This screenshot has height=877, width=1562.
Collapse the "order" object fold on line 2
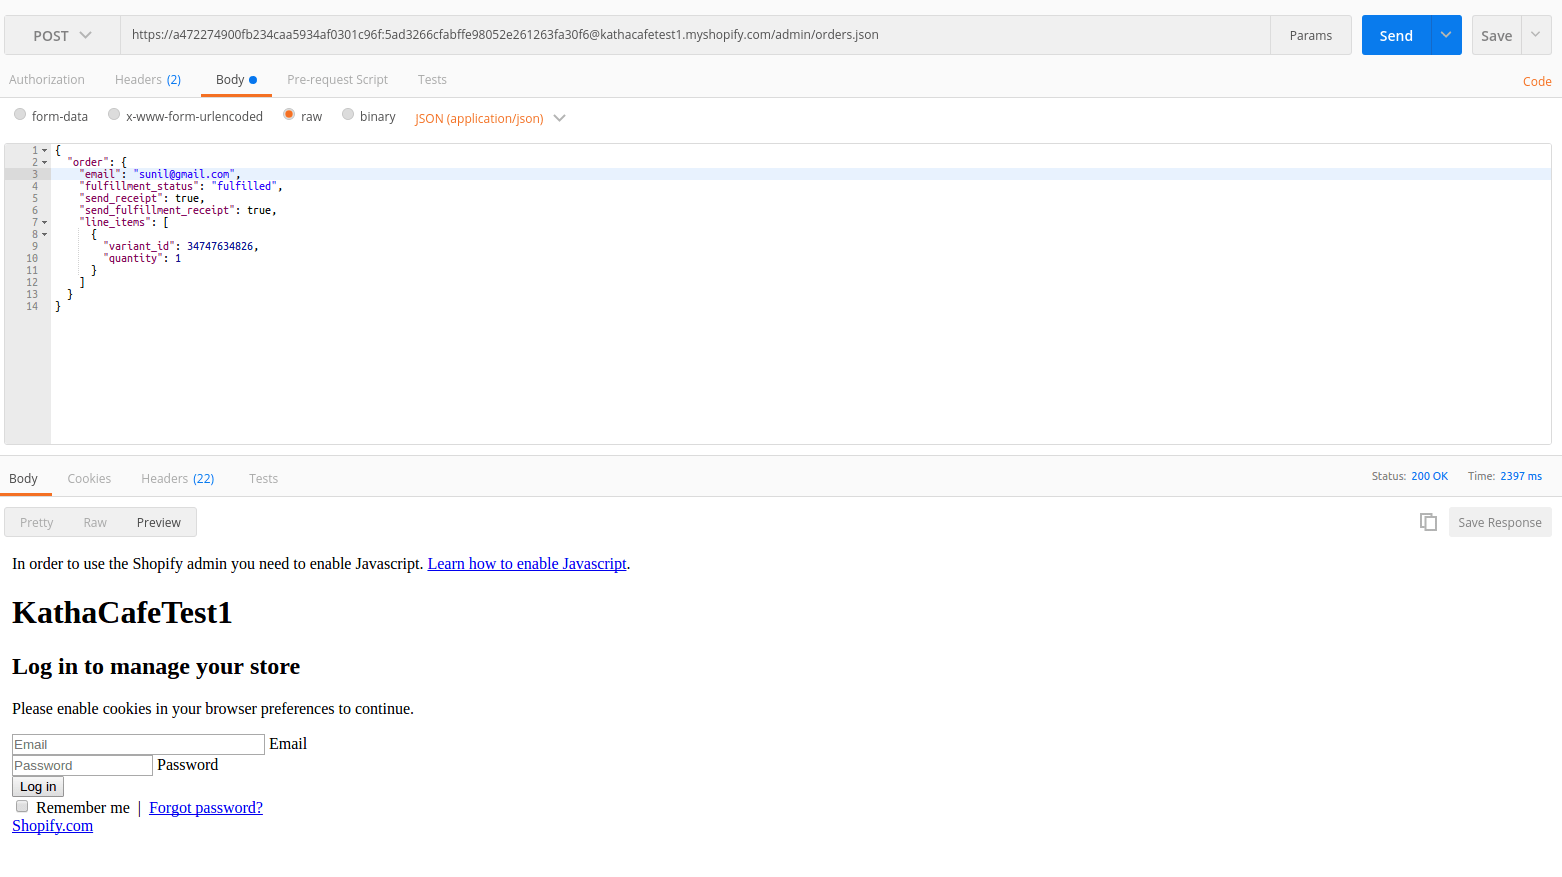pyautogui.click(x=44, y=162)
